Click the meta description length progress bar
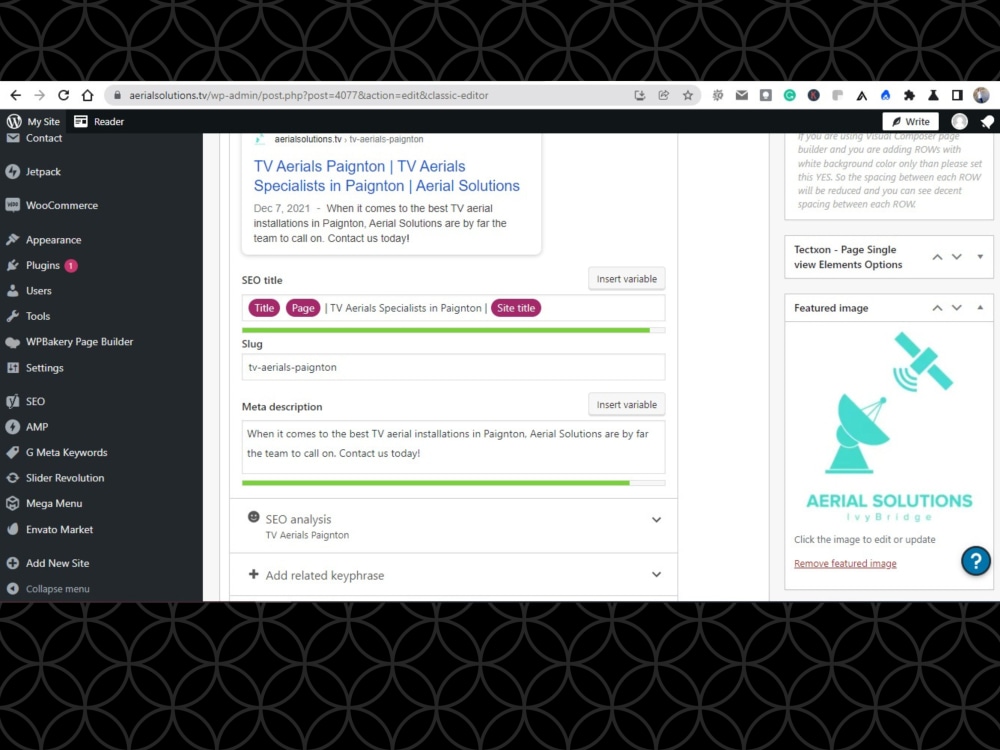The image size is (1000, 750). click(453, 483)
